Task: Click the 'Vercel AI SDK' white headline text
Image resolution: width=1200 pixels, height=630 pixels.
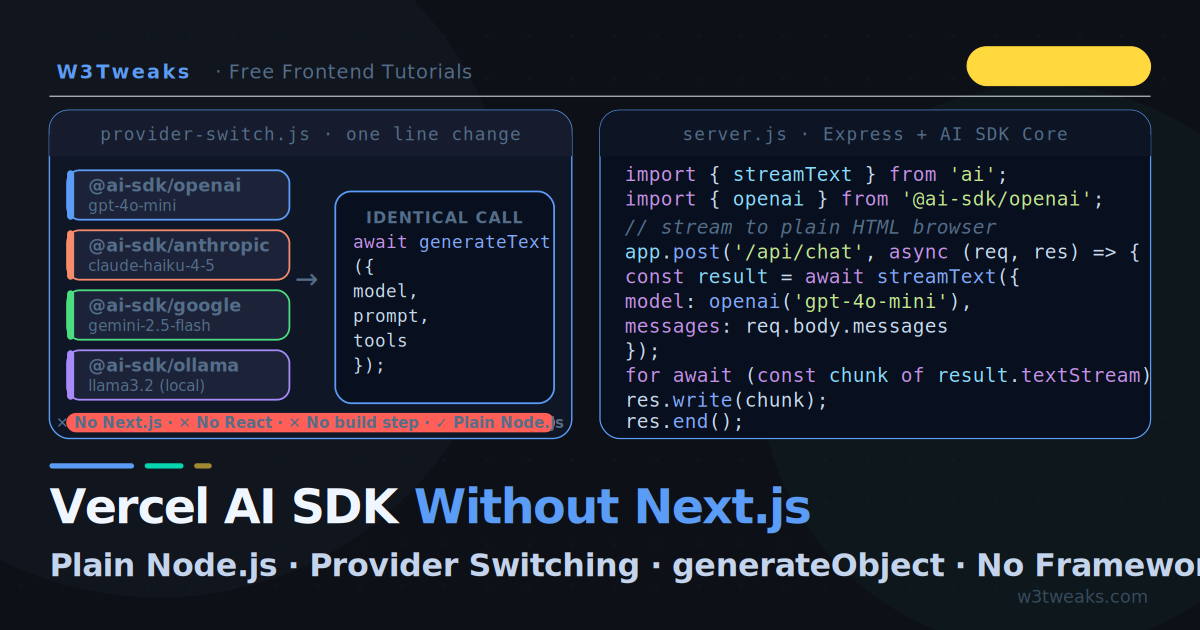Action: pyautogui.click(x=225, y=507)
